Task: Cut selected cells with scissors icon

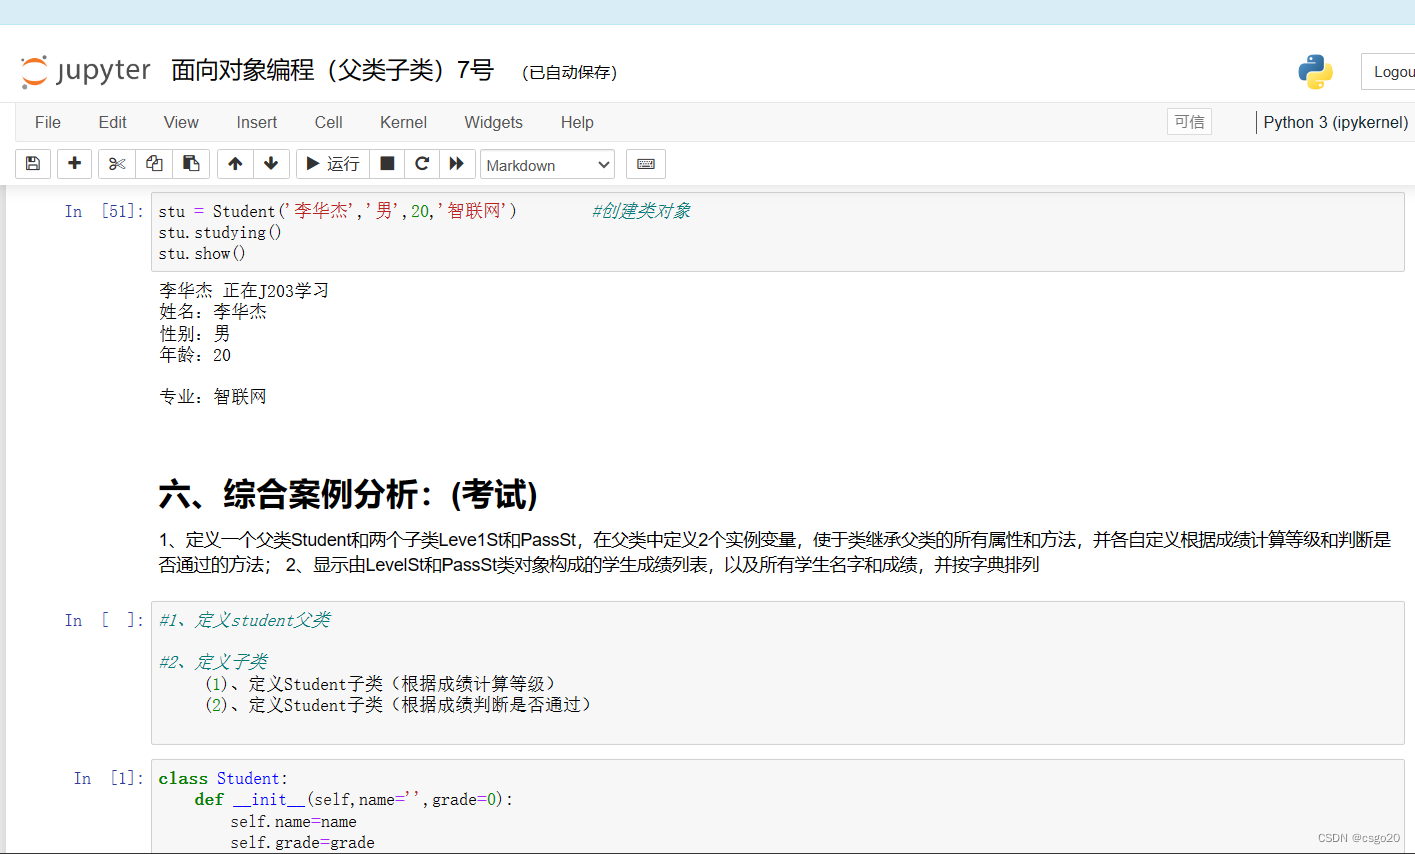Action: [117, 164]
